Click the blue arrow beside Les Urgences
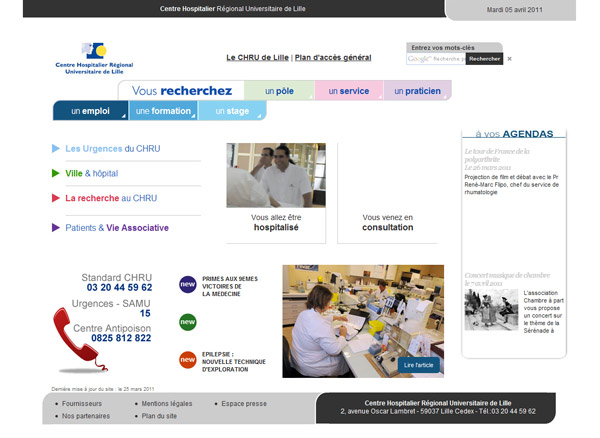 click(x=56, y=149)
